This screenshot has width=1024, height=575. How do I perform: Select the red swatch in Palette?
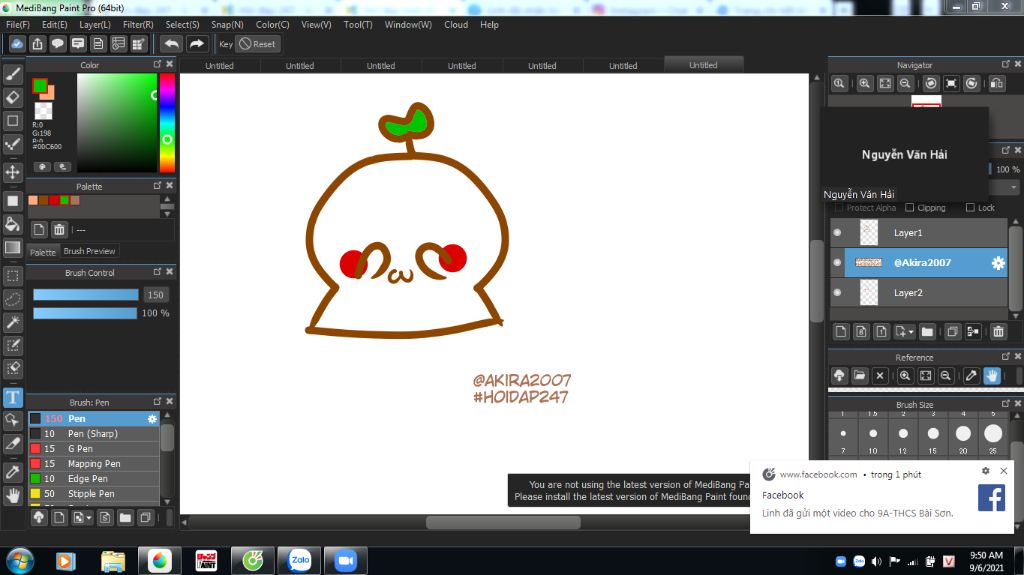[x=54, y=200]
